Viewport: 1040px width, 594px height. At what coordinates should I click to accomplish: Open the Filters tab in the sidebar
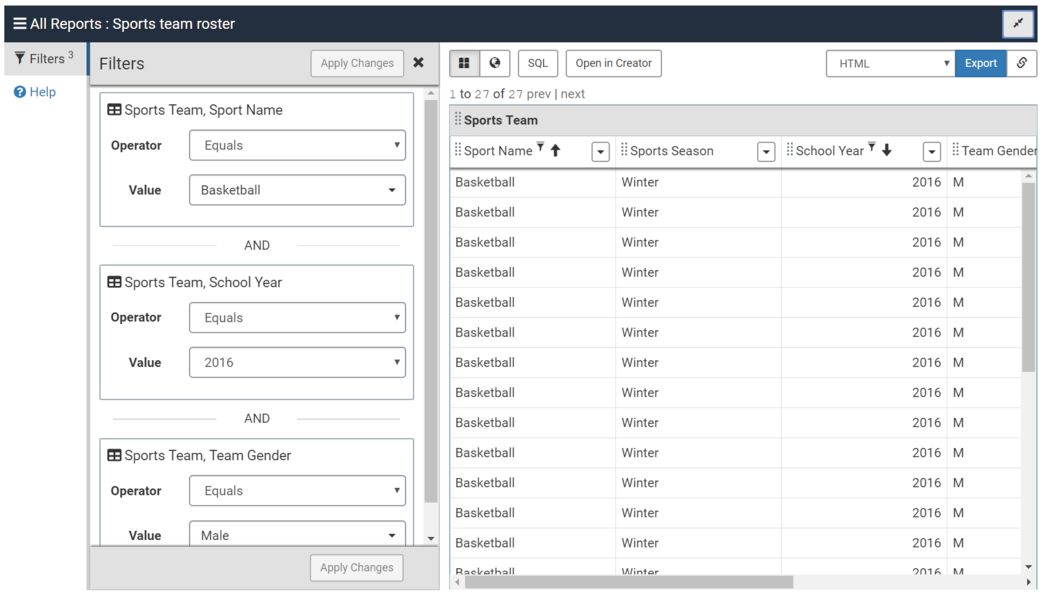click(45, 59)
